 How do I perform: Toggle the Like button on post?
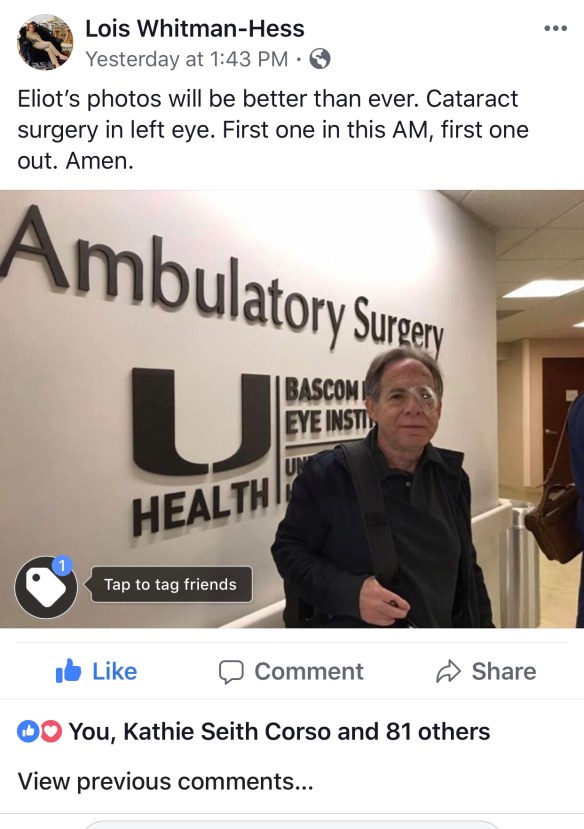tap(96, 671)
